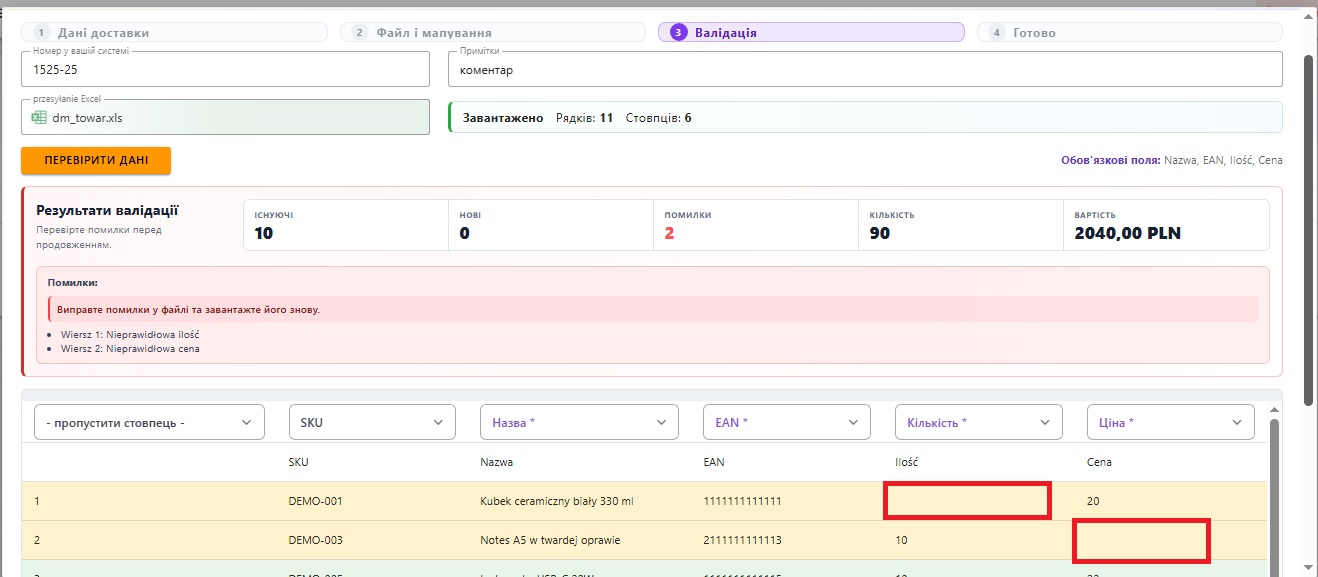
Task: Jump to step 4 Готово
Action: (1130, 32)
